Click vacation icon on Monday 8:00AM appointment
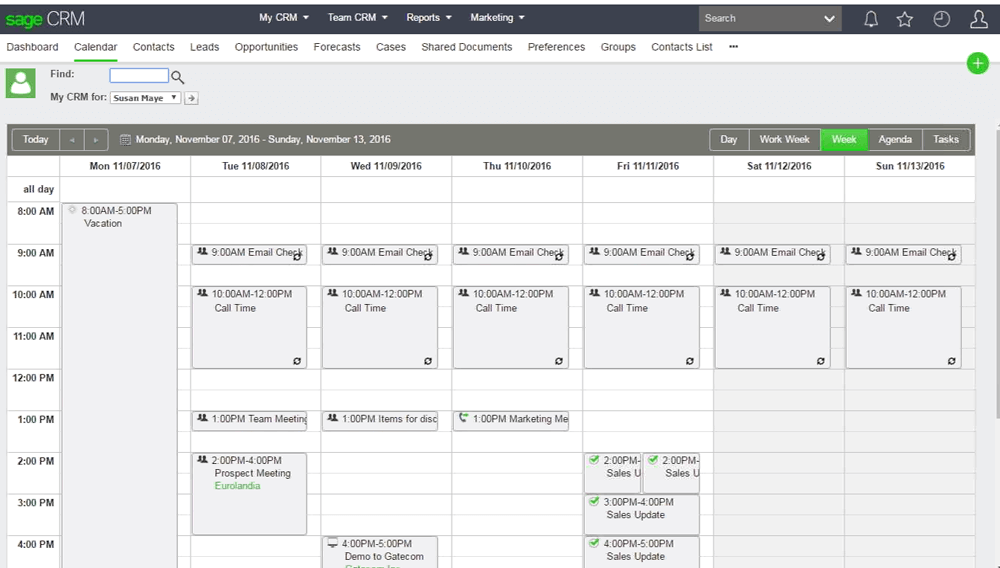 (72, 210)
